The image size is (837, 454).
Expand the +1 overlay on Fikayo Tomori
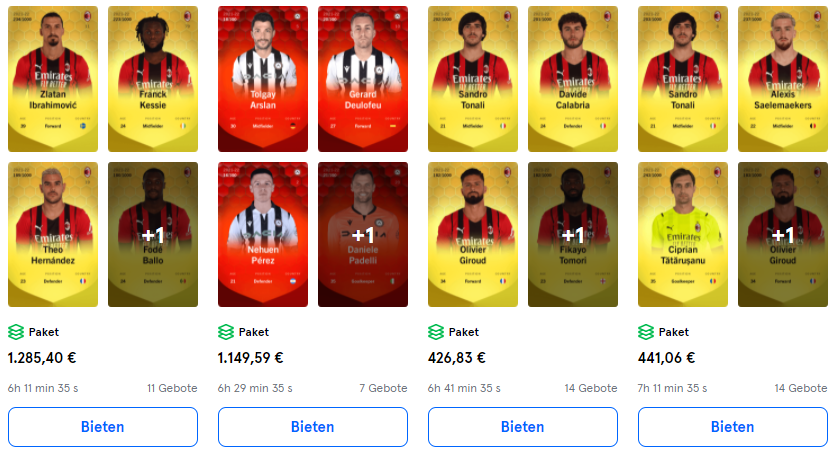573,235
